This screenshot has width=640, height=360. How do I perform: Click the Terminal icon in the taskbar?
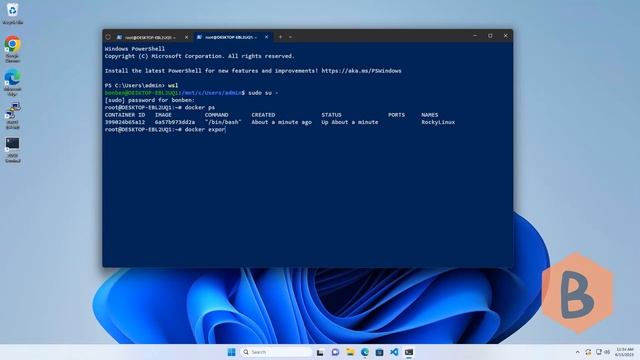(x=409, y=352)
